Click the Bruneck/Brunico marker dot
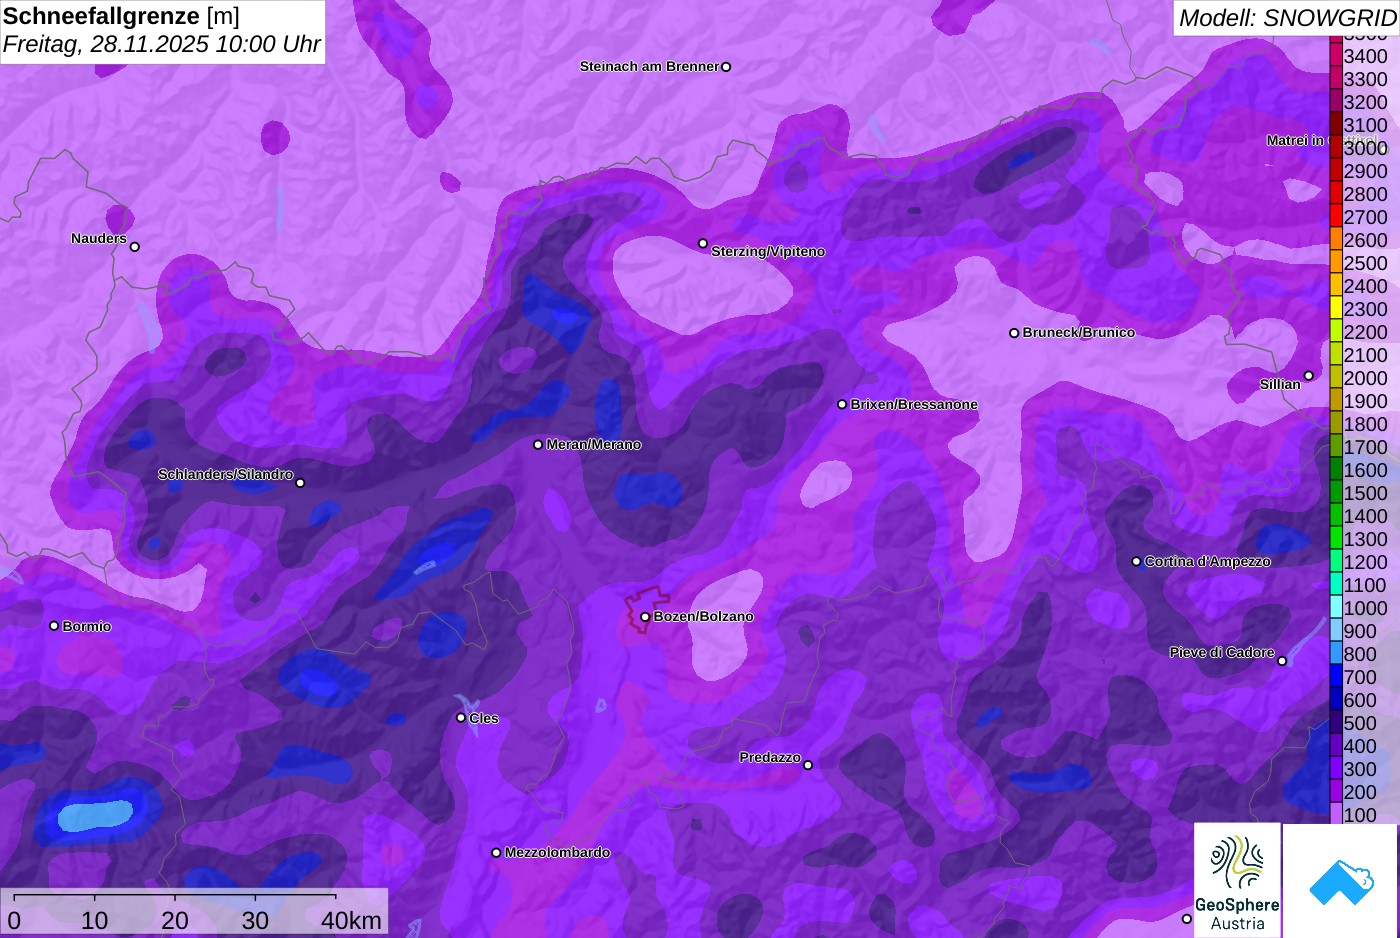 1014,333
